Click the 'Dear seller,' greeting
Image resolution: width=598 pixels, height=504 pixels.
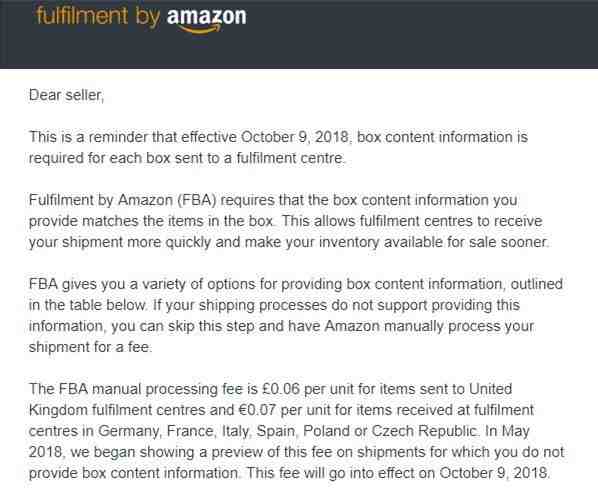pos(66,95)
